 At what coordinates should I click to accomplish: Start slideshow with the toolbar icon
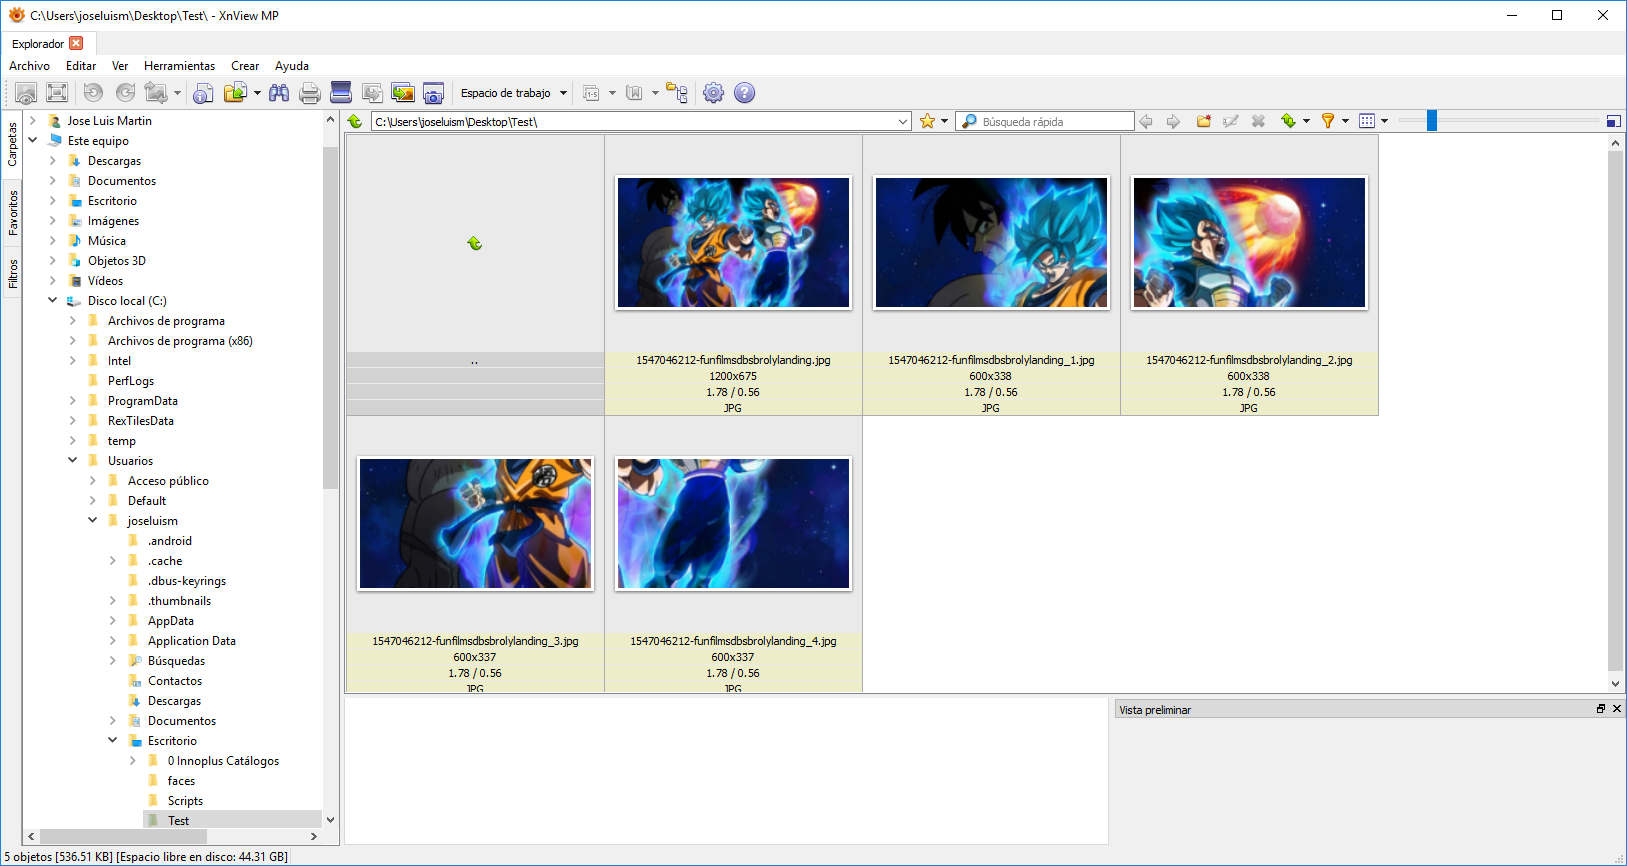403,93
